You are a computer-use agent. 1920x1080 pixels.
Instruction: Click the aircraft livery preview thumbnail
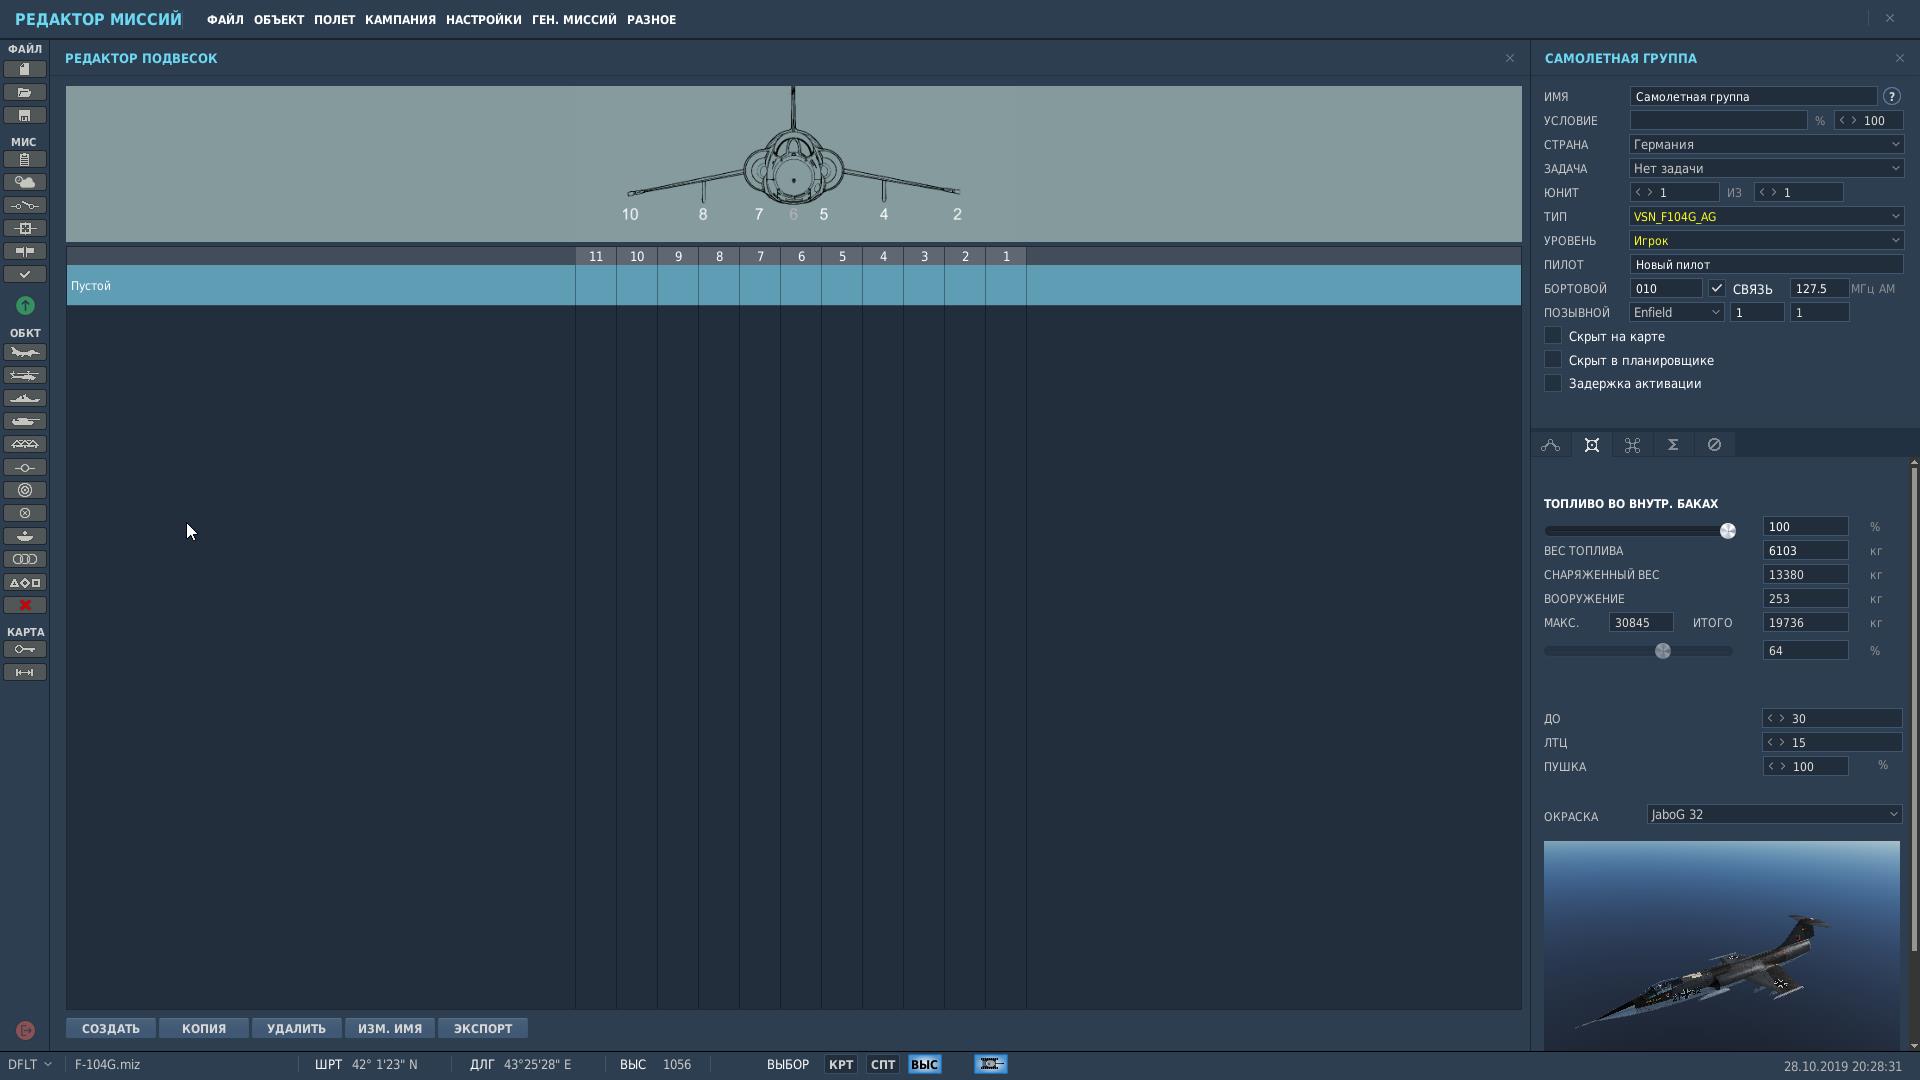pos(1721,945)
